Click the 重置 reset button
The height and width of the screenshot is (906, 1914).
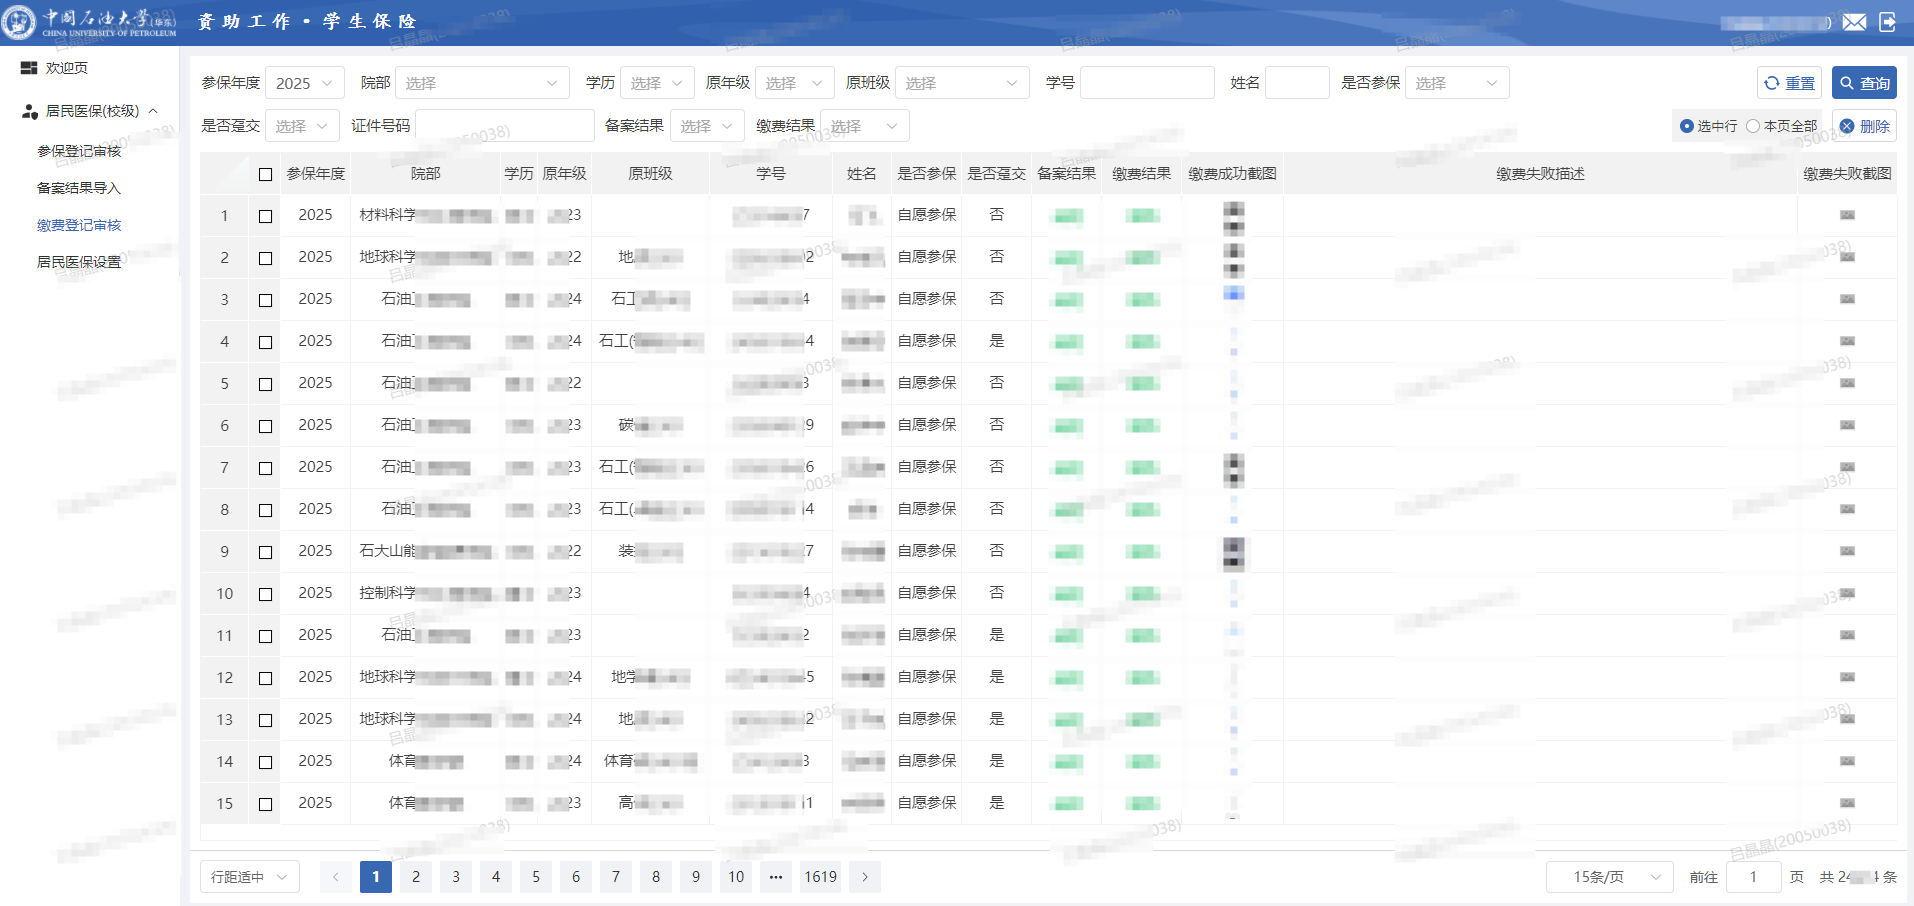click(1789, 83)
